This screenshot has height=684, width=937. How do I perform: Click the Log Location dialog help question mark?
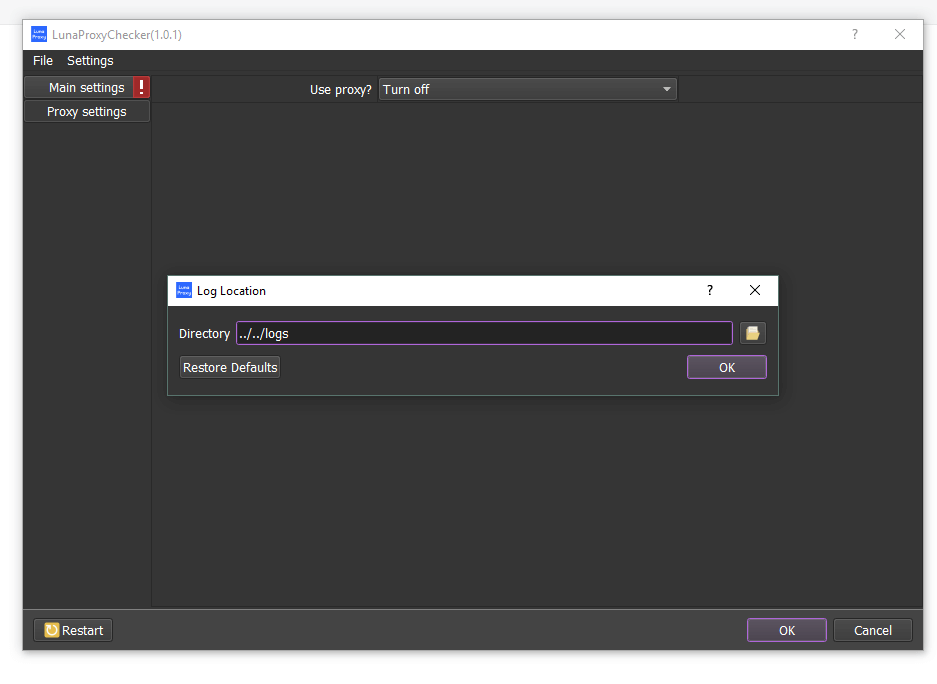pos(709,291)
